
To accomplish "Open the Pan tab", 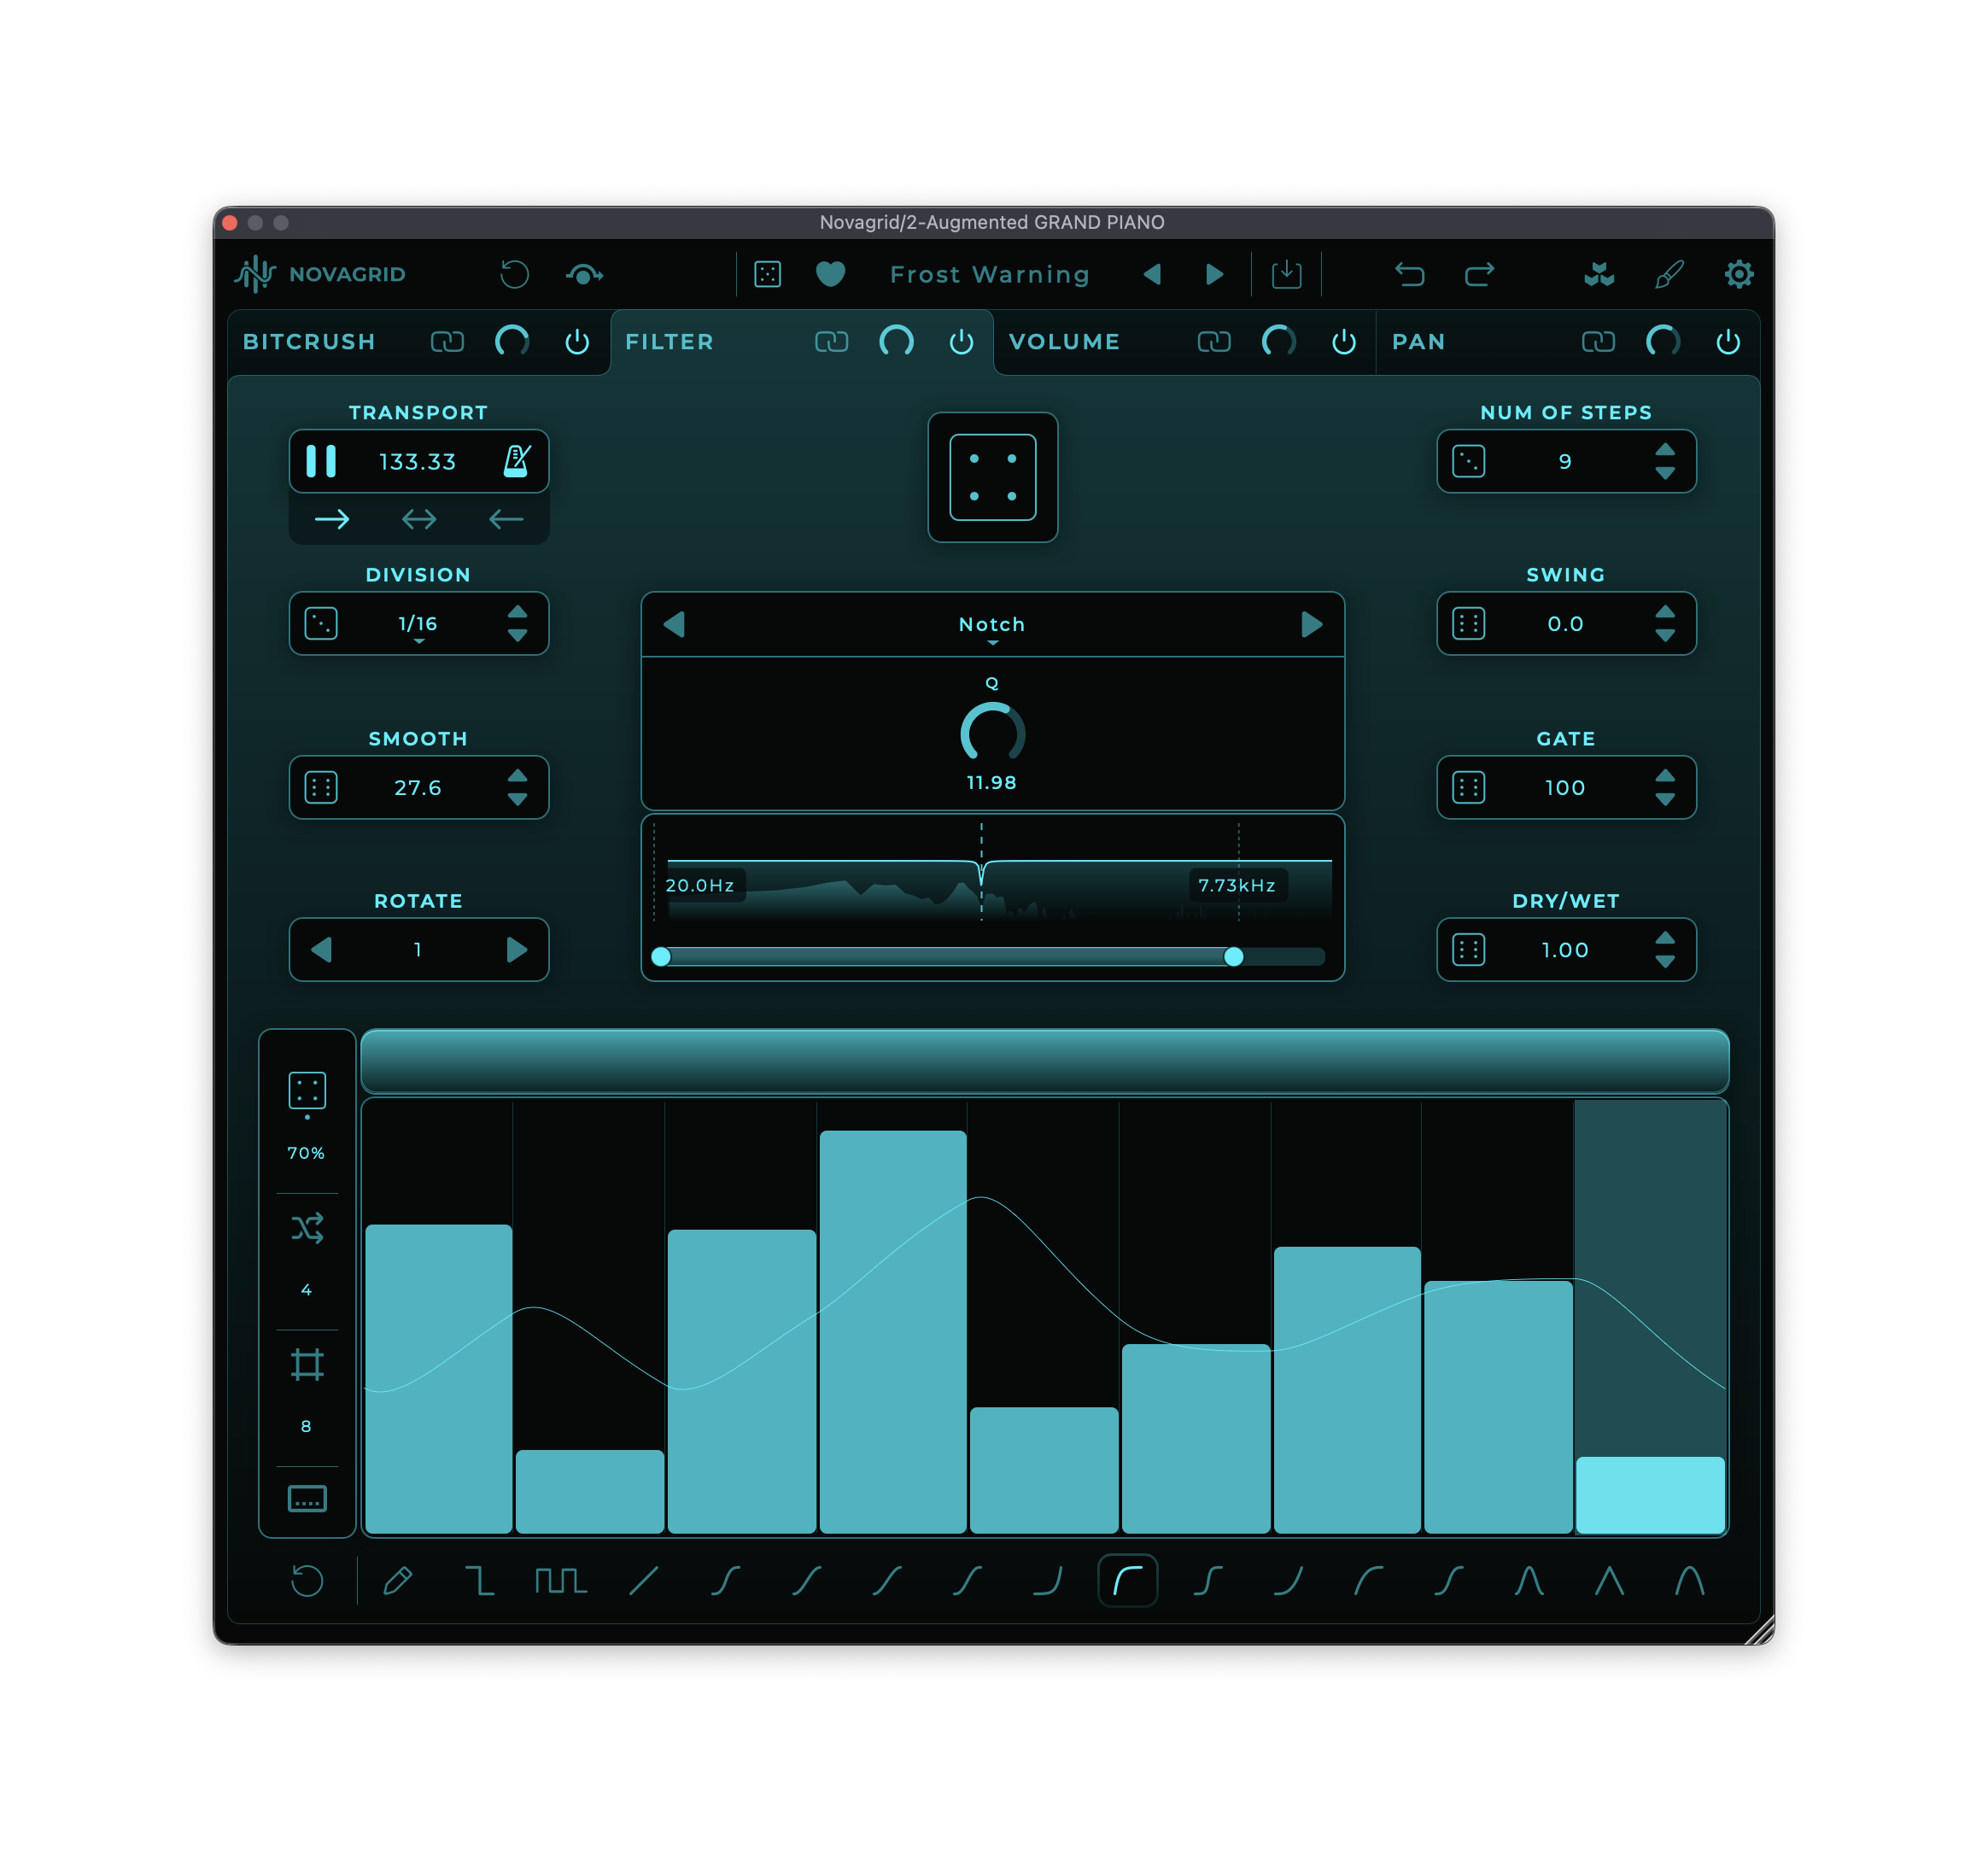I will pyautogui.click(x=1418, y=342).
